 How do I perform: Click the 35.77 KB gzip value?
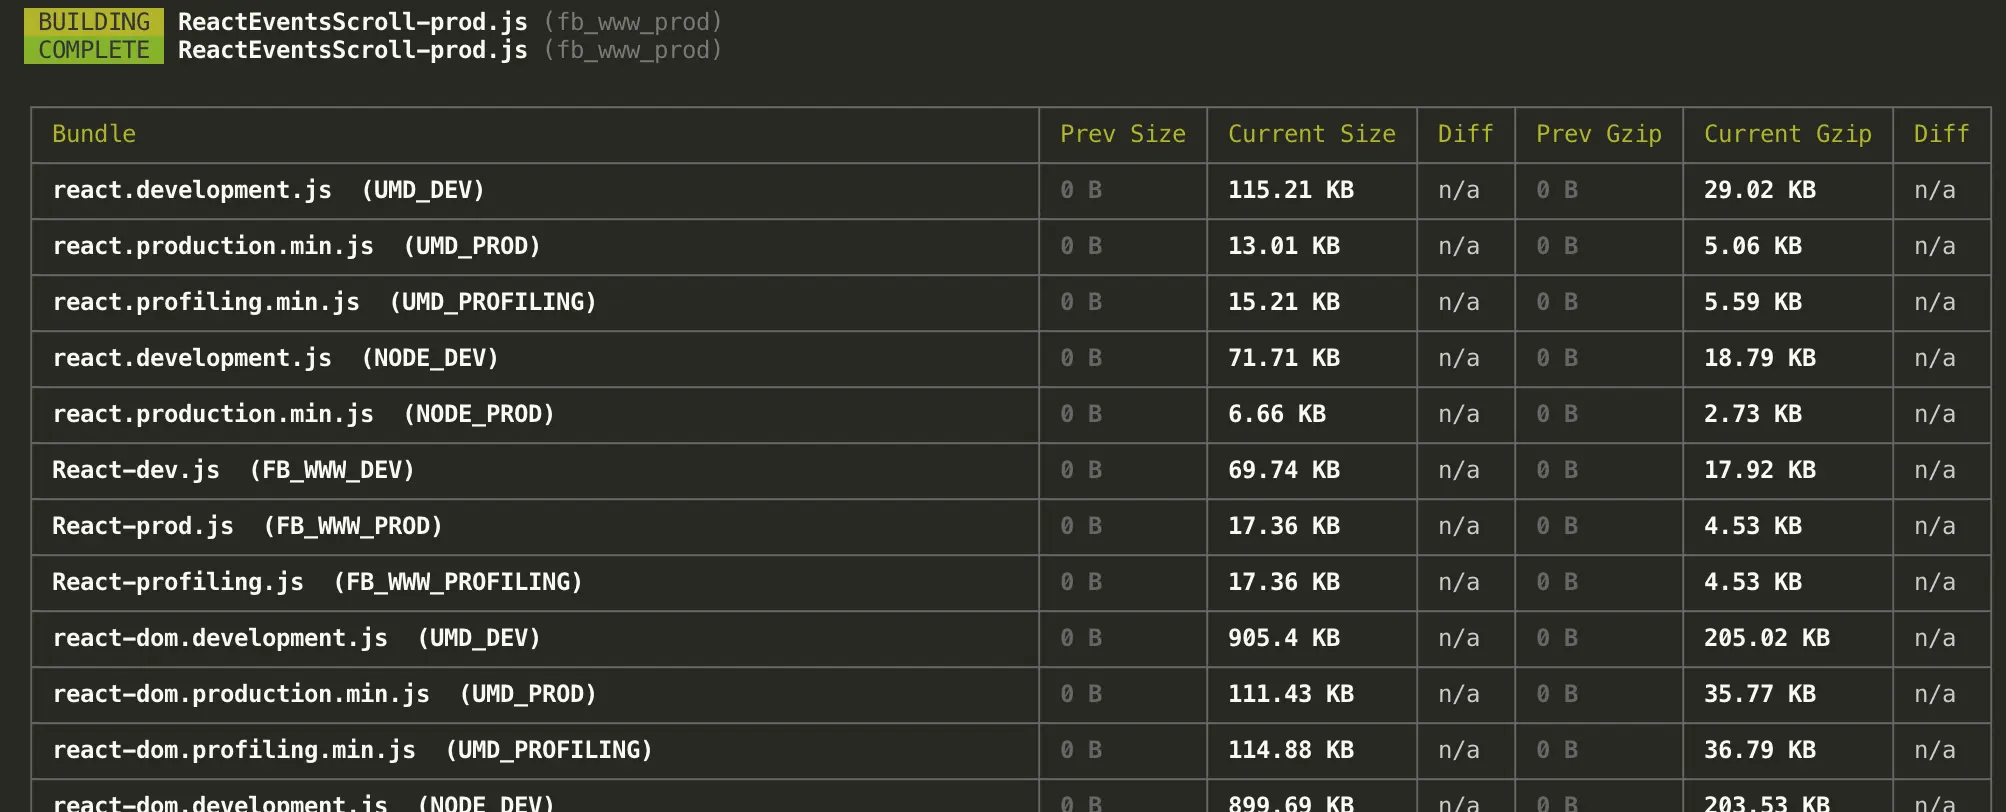[x=1760, y=694]
